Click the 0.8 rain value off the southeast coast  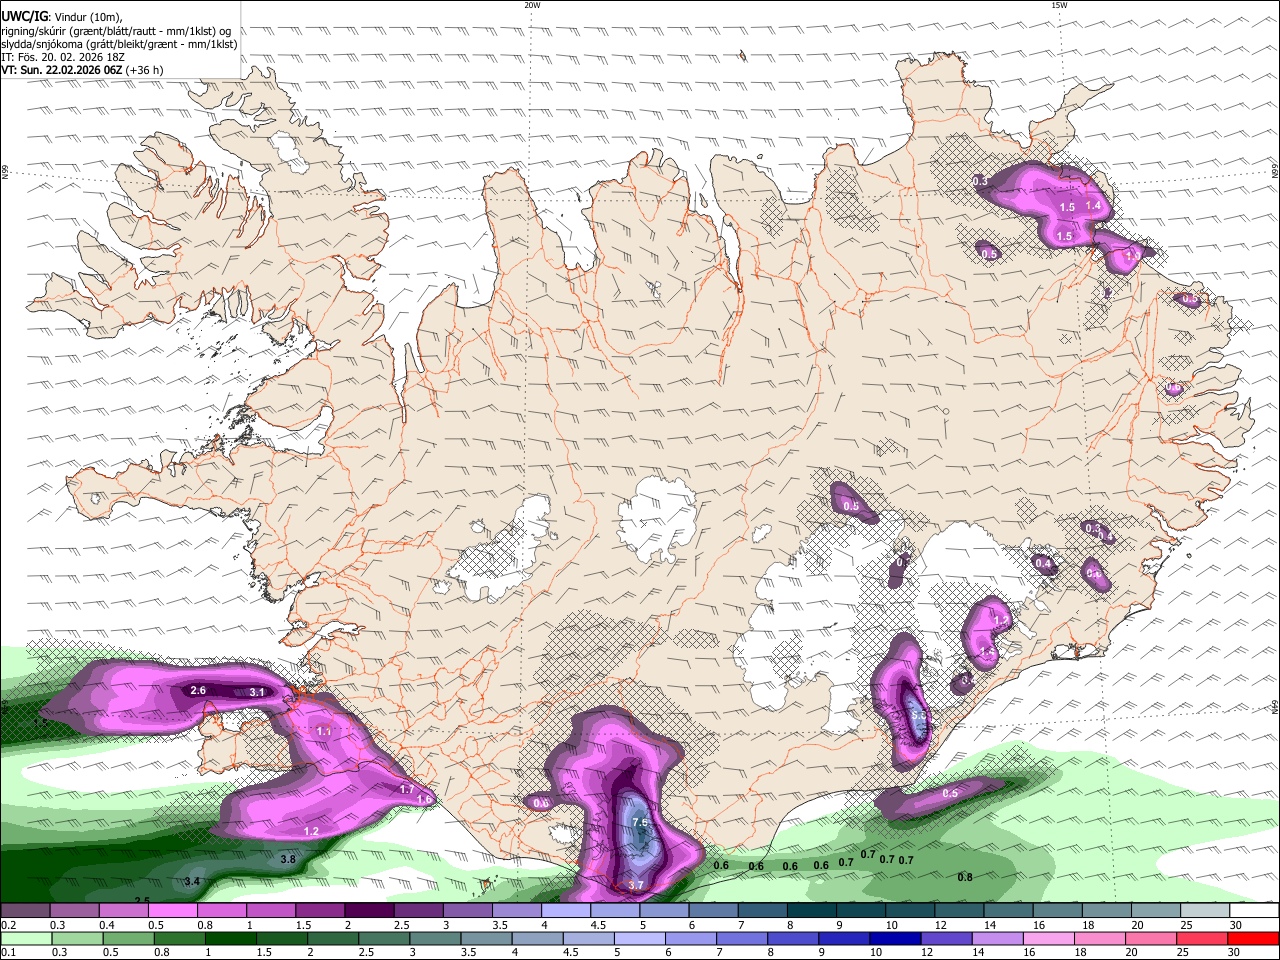point(965,877)
